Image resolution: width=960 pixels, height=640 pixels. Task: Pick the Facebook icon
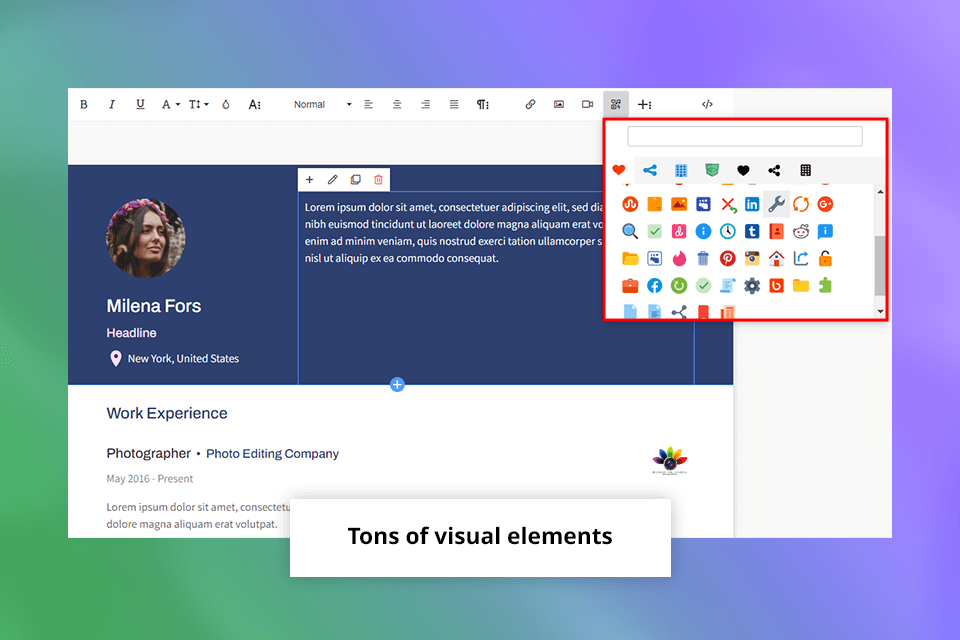pyautogui.click(x=654, y=285)
